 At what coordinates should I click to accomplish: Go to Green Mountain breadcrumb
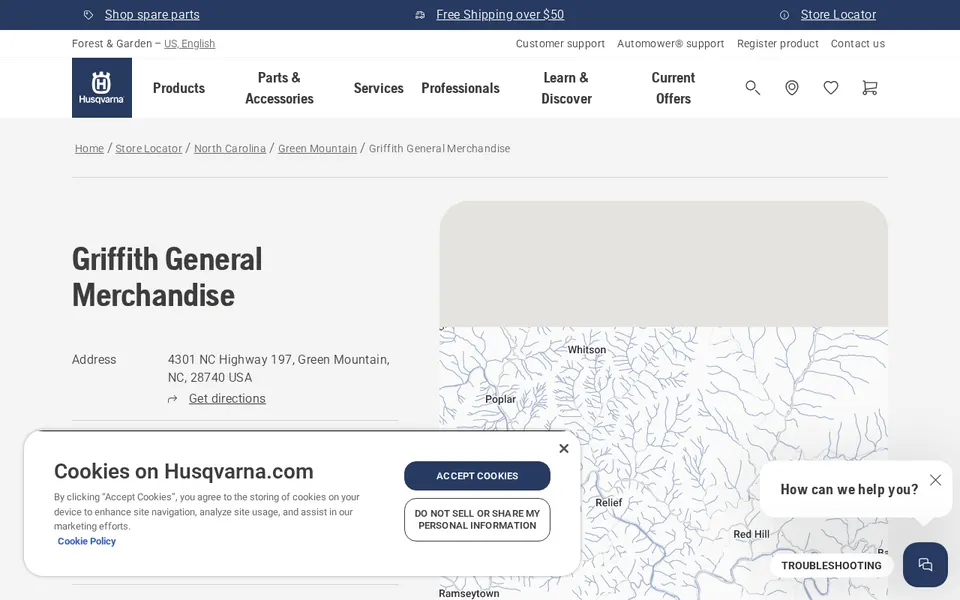317,148
